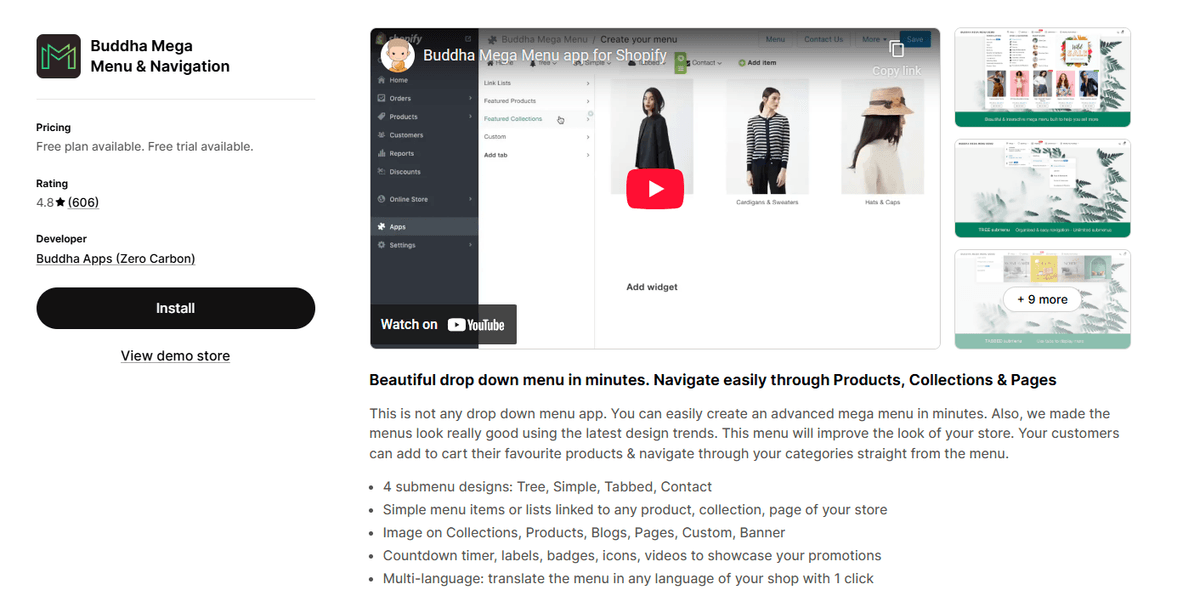This screenshot has height=608, width=1200.
Task: Click the 'Pricing' heading text
Action: 54,128
